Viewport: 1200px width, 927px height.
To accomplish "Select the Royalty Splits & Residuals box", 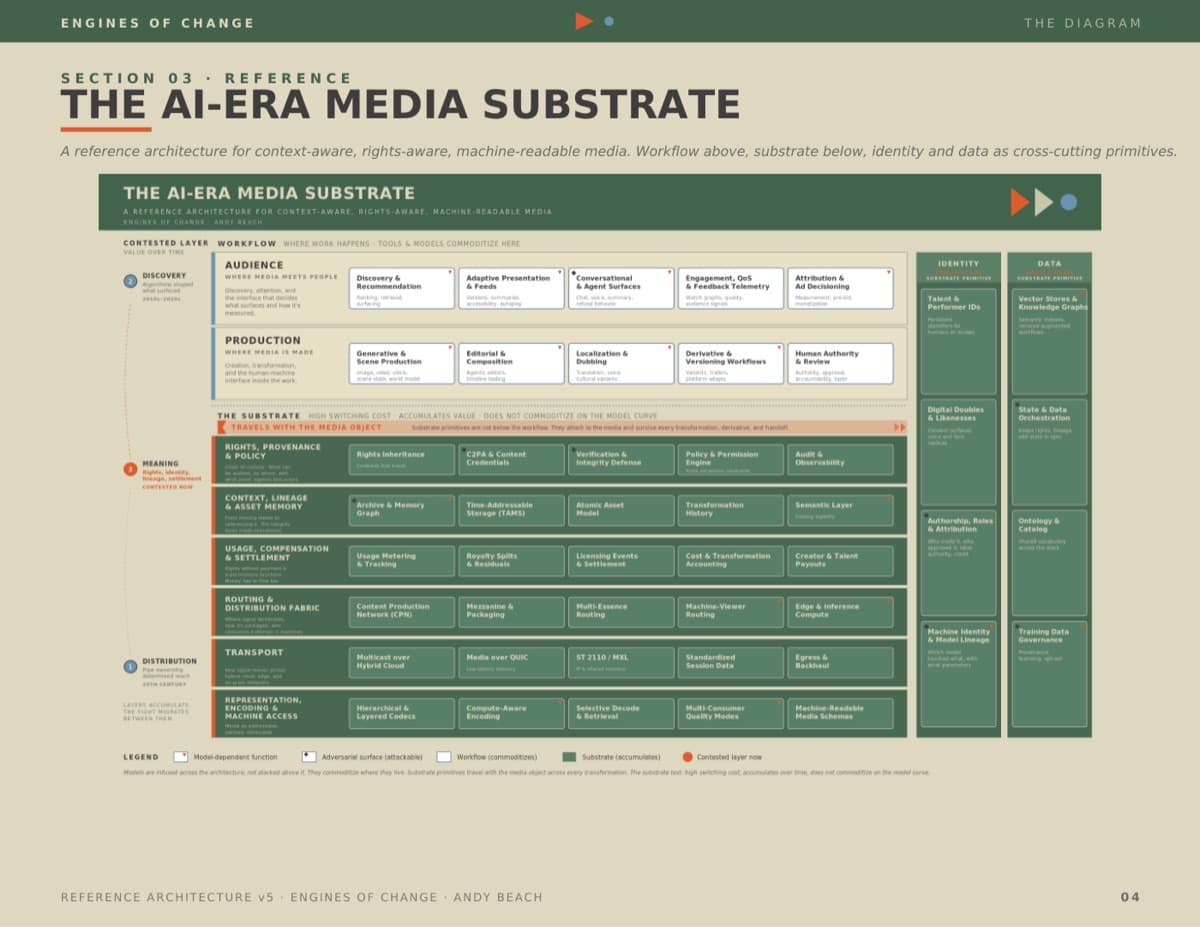I will pyautogui.click(x=512, y=561).
